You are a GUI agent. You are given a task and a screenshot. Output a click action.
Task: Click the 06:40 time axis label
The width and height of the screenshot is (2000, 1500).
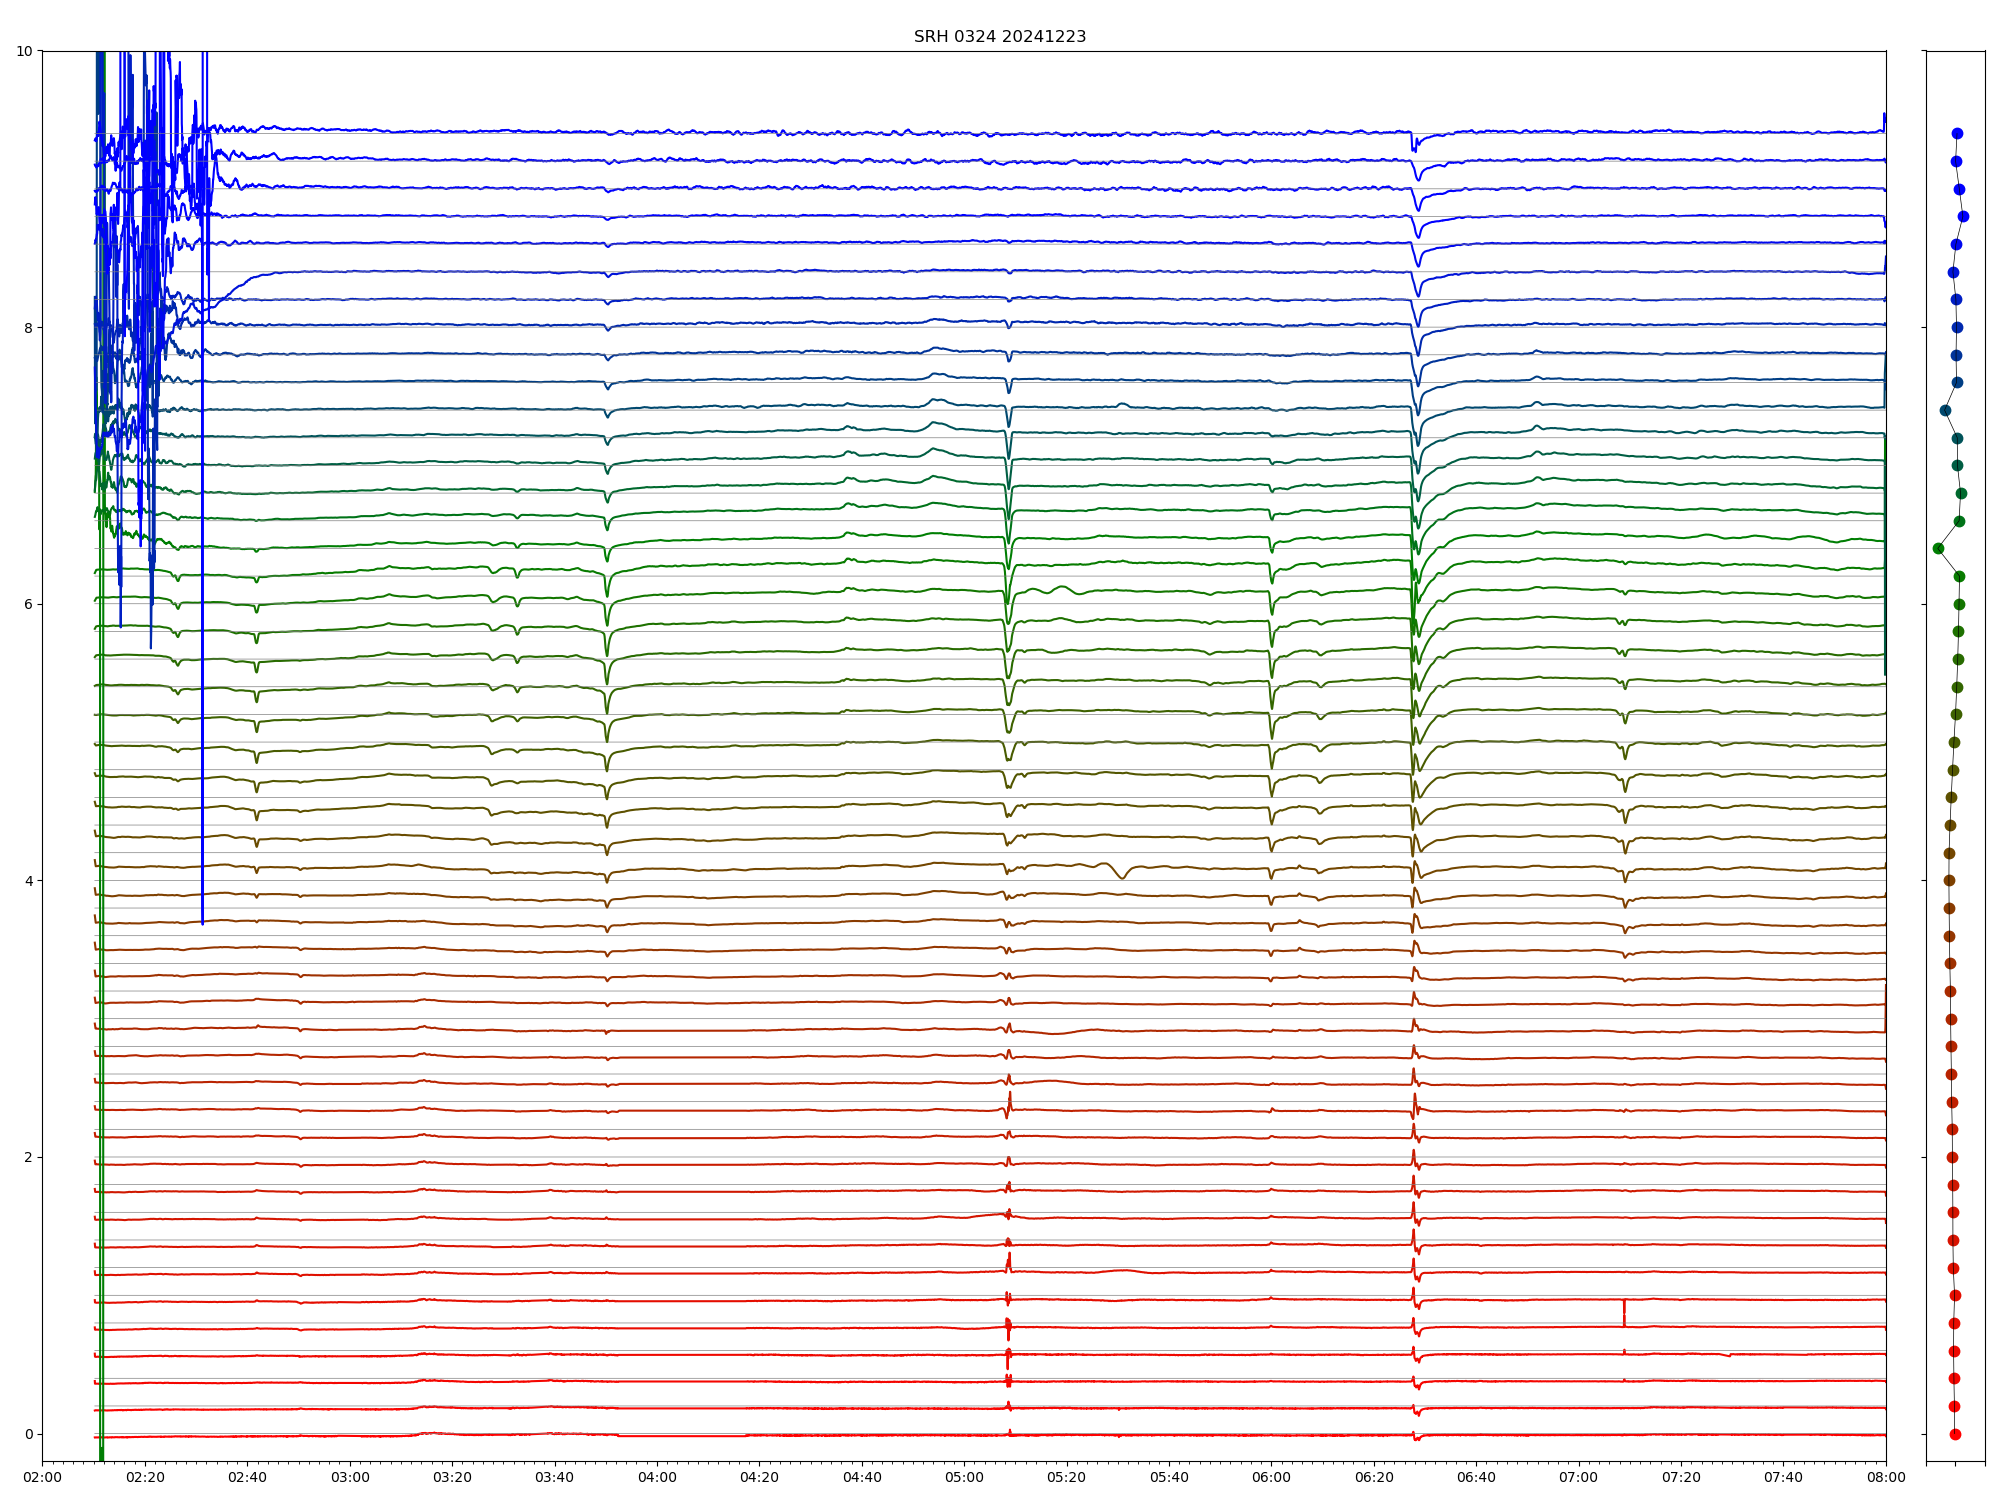[1476, 1478]
